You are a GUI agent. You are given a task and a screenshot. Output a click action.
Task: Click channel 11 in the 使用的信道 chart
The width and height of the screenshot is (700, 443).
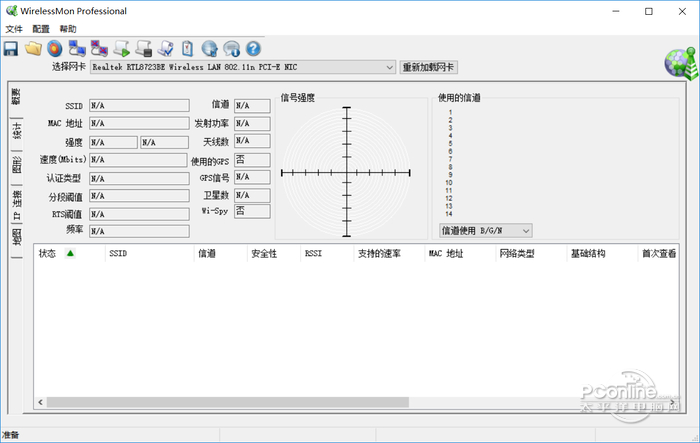click(449, 190)
